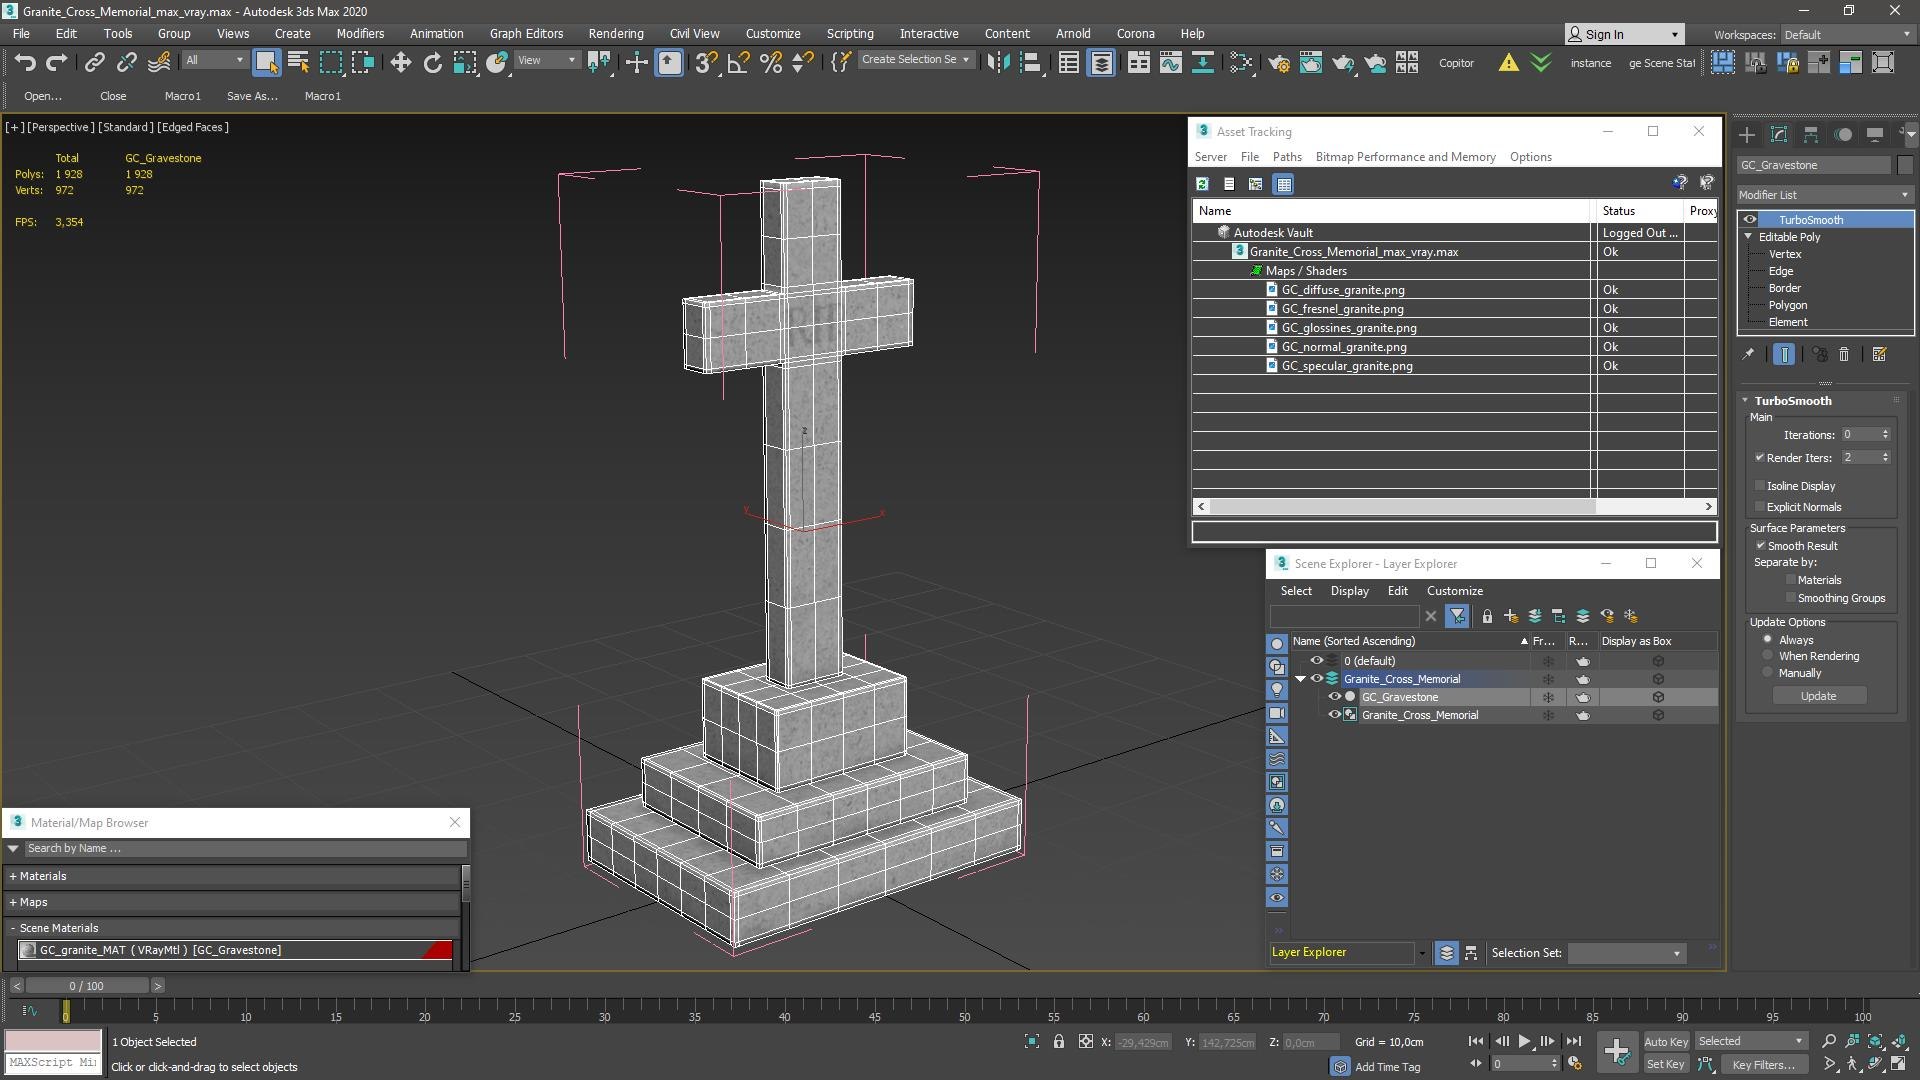Activate the Select Object tool
1920x1080 pixels.
[266, 63]
